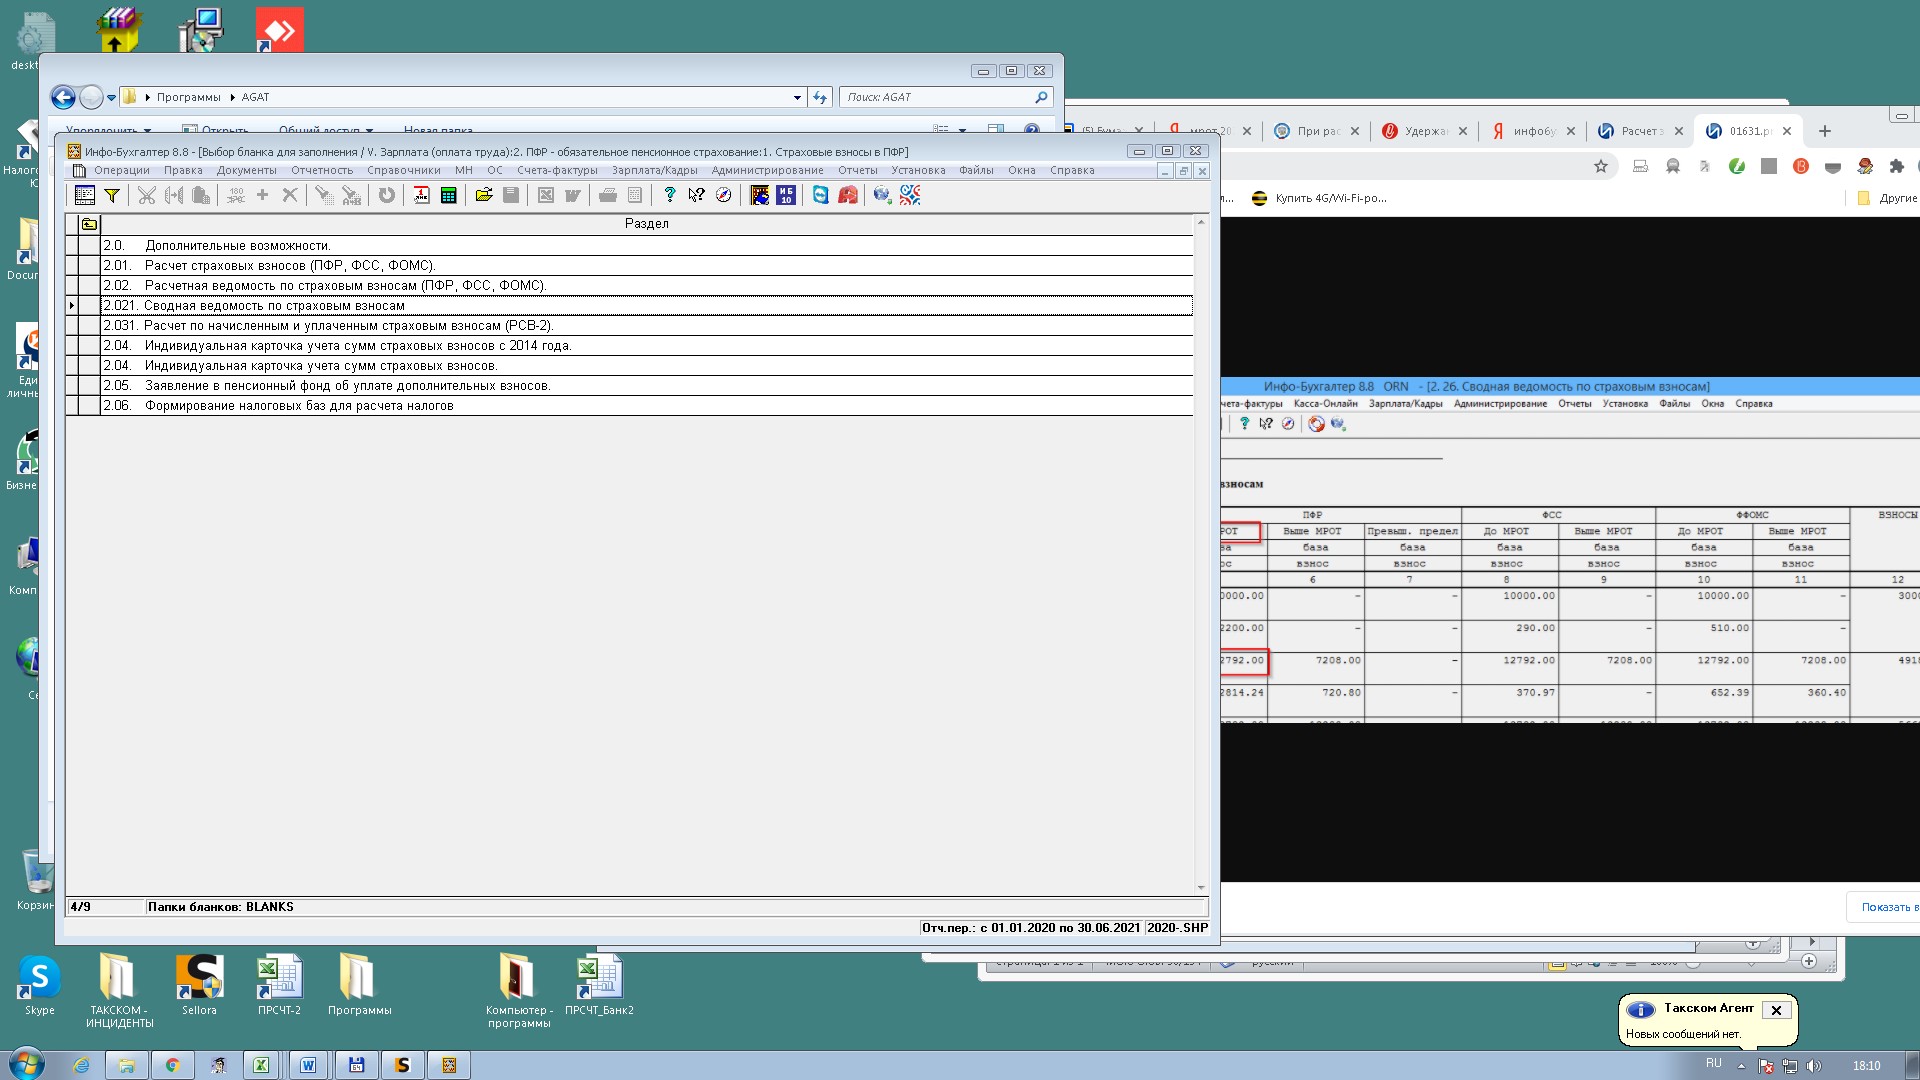Click the bookmark star in Chrome address bar
This screenshot has width=1920, height=1080.
point(1601,166)
